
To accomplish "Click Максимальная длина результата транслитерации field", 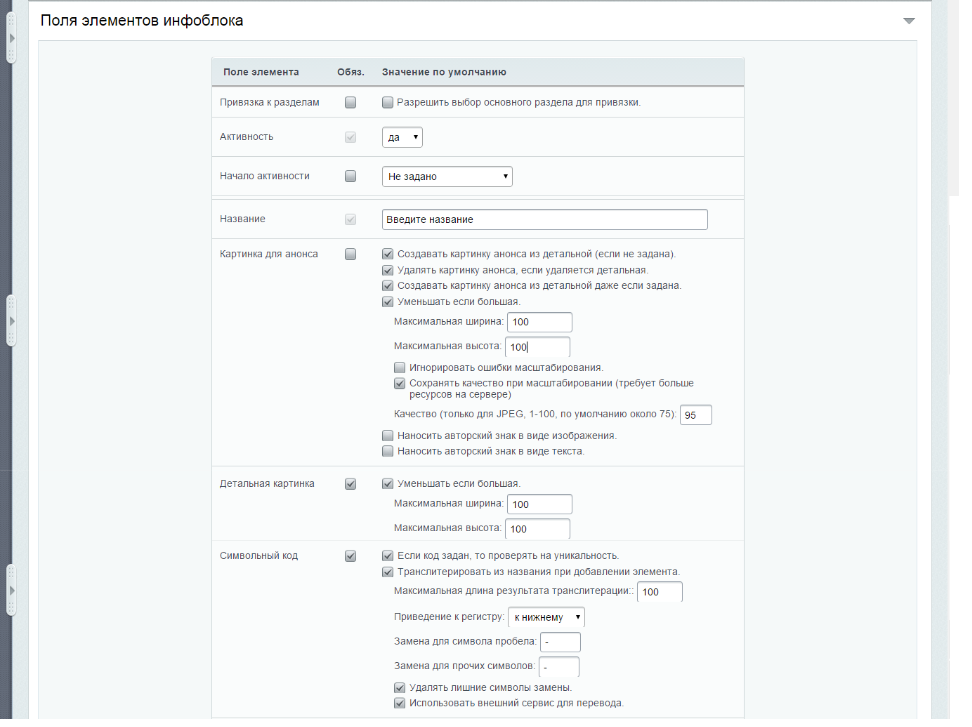I will [660, 592].
